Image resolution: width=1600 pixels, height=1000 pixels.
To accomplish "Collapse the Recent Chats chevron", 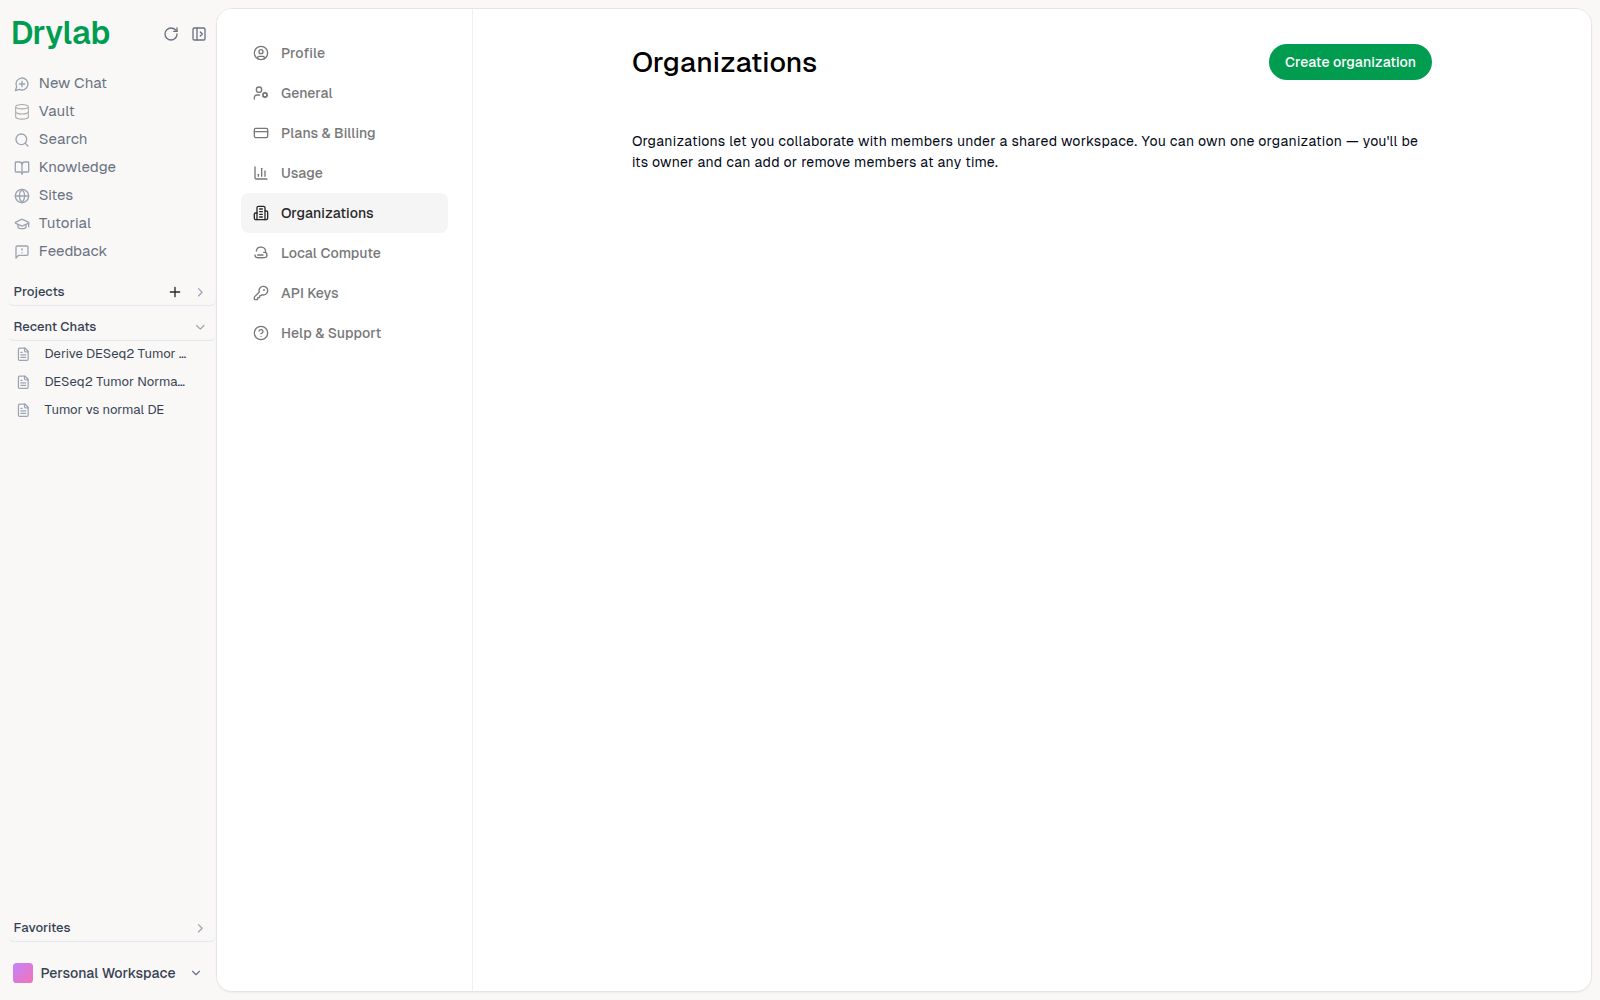I will point(200,327).
